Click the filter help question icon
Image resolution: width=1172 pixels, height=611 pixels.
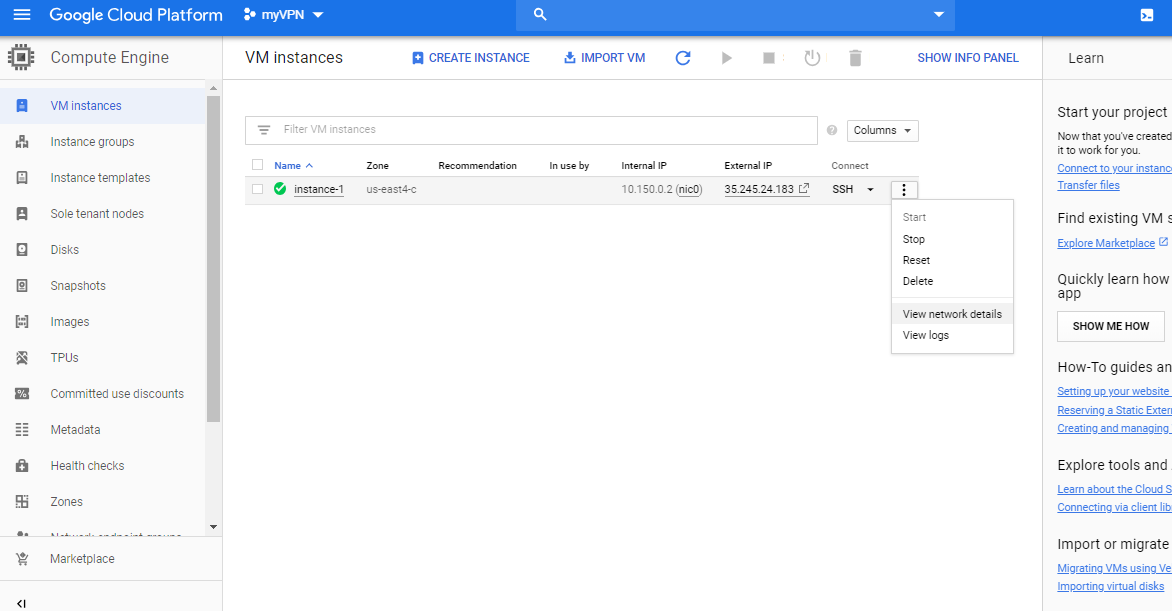click(x=832, y=130)
